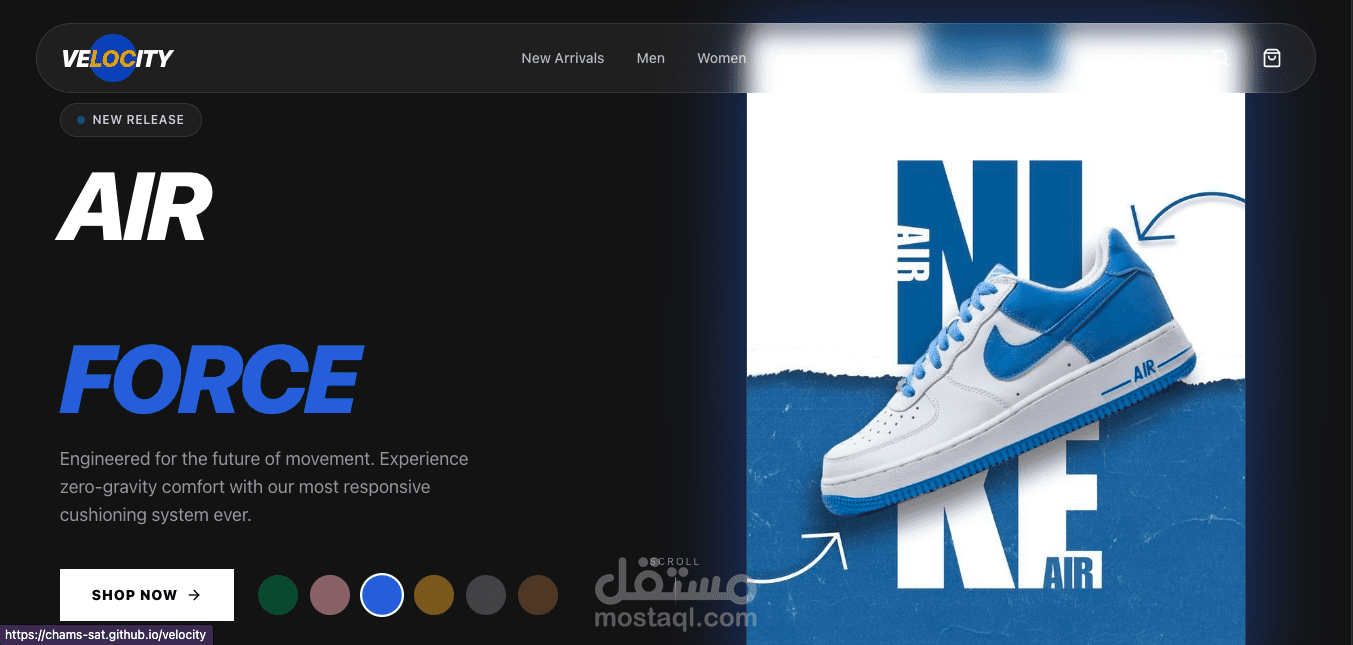The width and height of the screenshot is (1353, 645).
Task: Click the Scroll indicator label
Action: click(675, 562)
